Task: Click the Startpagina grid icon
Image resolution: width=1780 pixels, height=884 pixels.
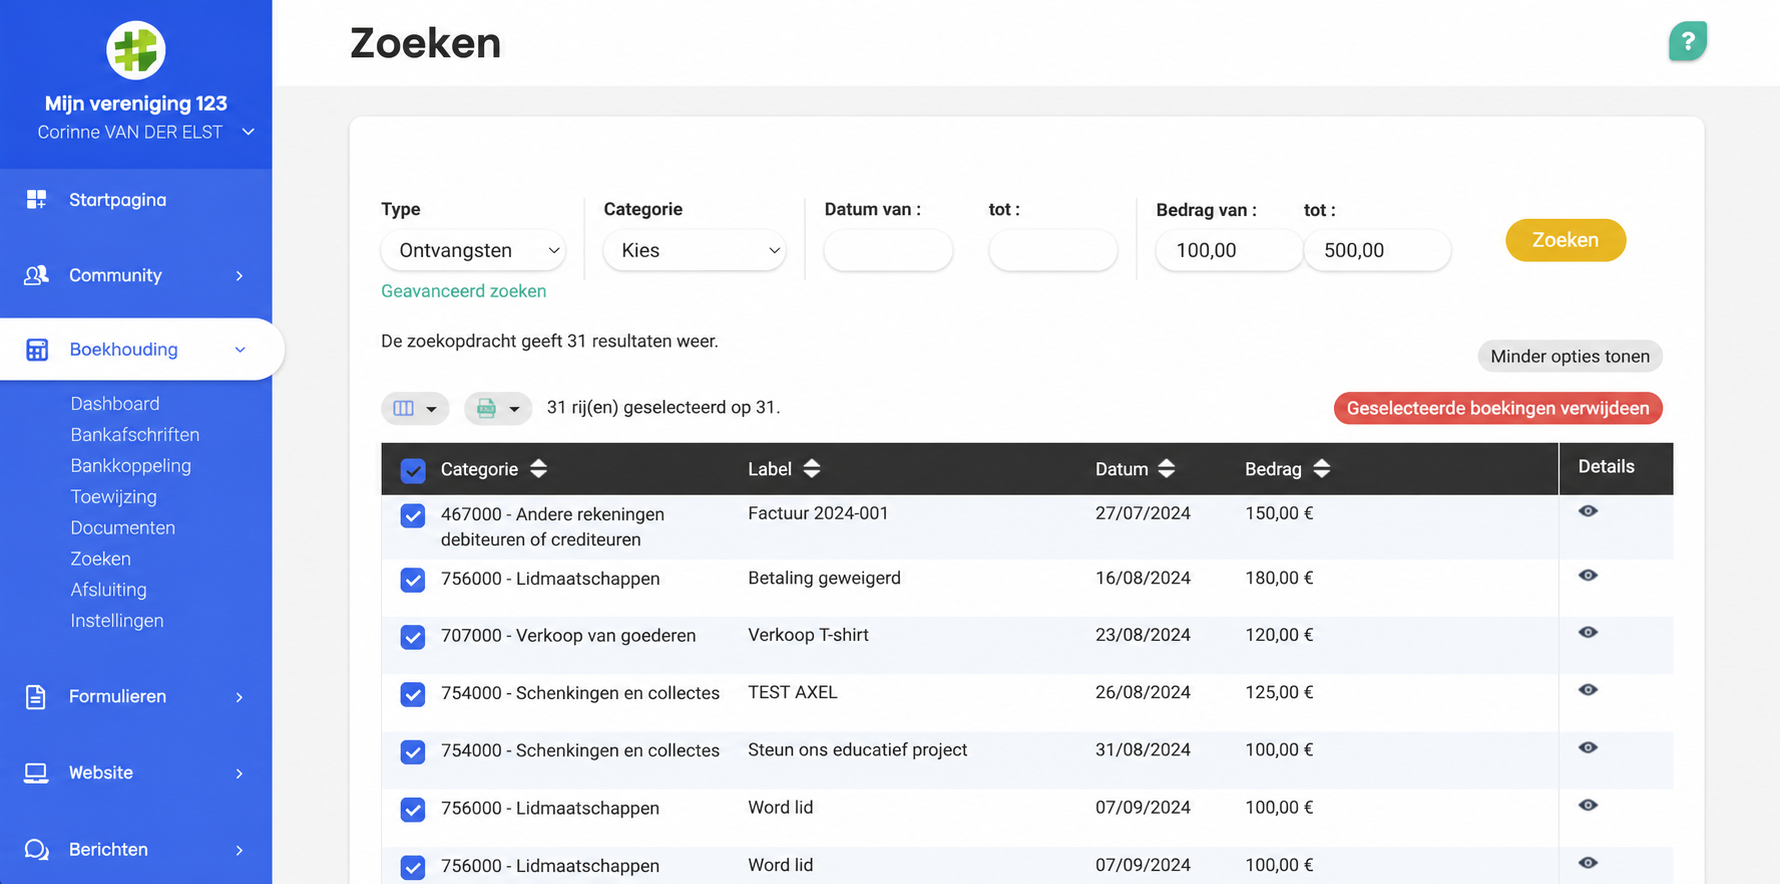Action: [x=36, y=199]
